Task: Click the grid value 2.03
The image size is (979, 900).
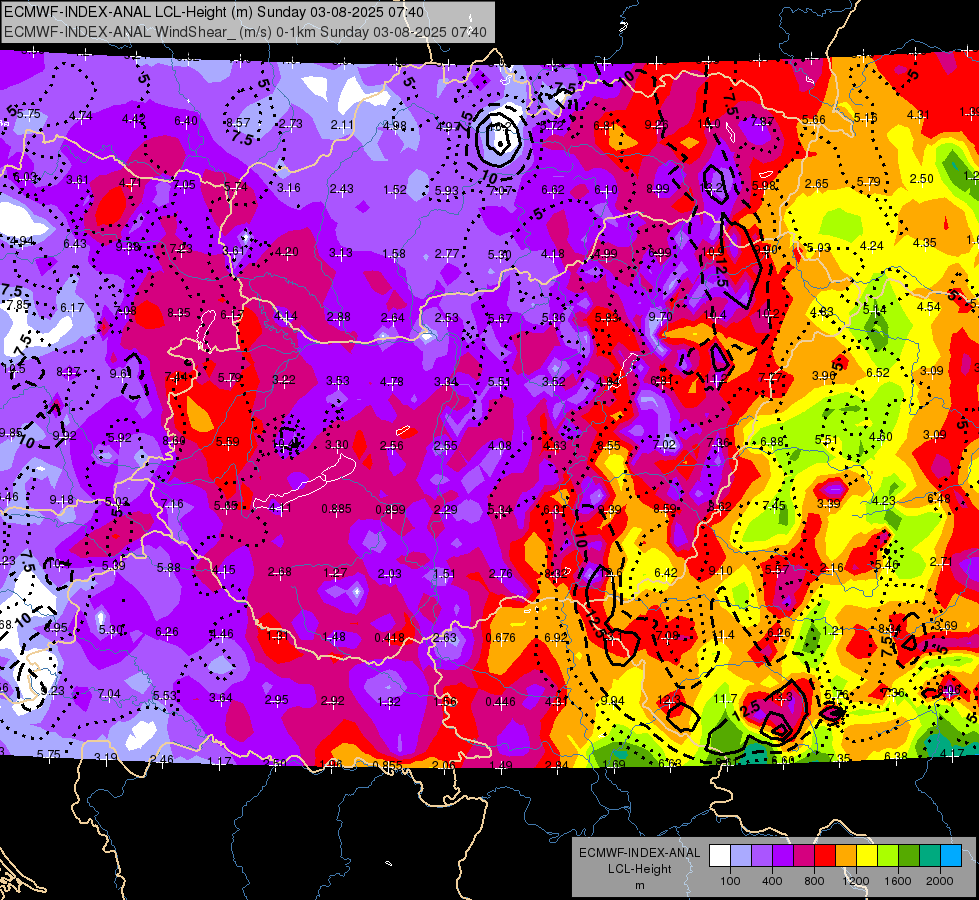Action: (390, 574)
